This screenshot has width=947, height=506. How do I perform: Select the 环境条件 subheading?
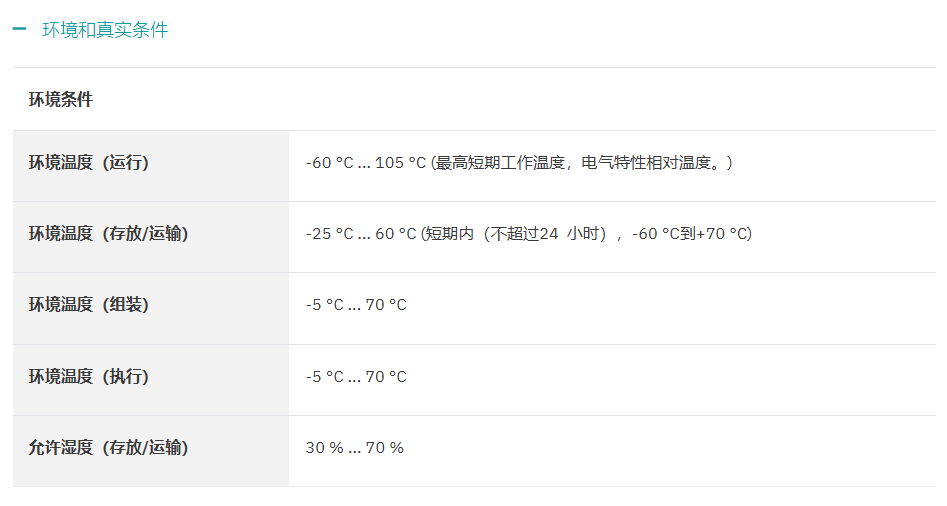(61, 99)
